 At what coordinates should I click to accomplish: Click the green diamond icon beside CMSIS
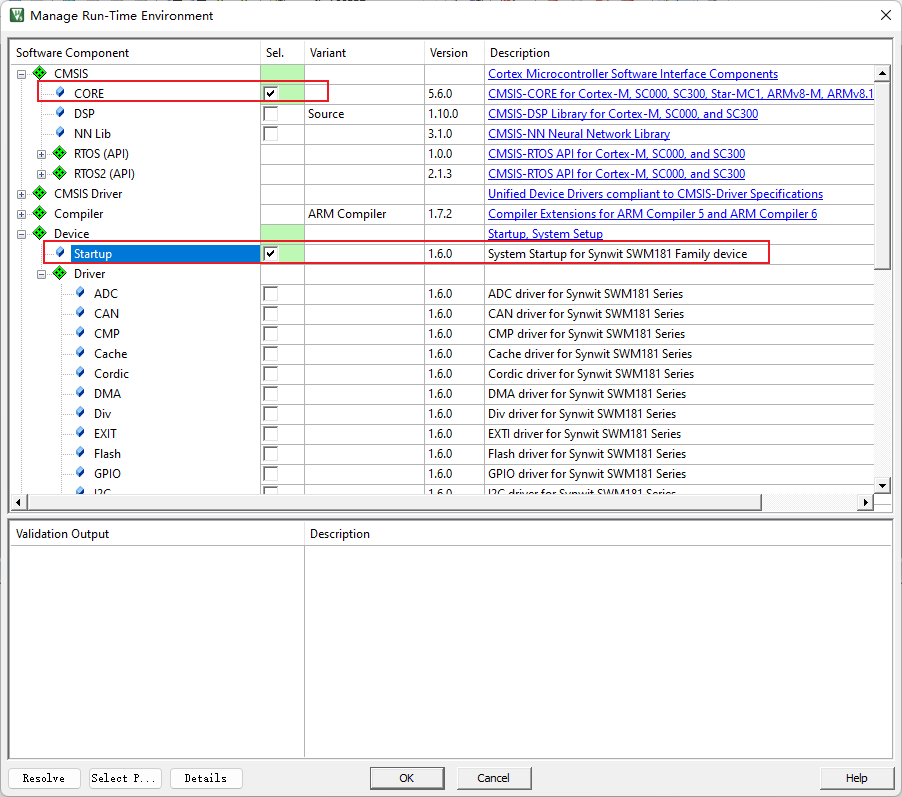click(x=40, y=74)
